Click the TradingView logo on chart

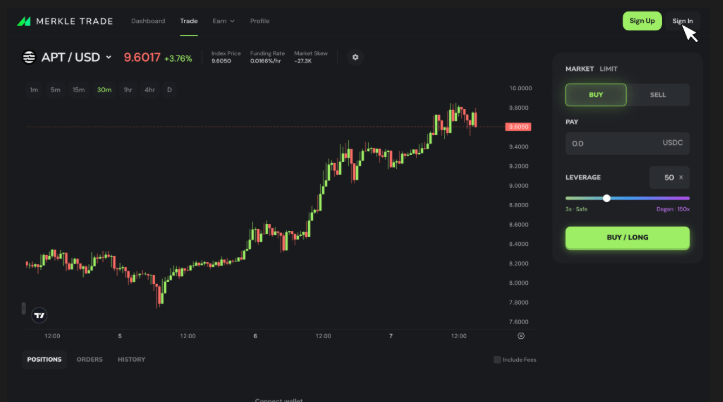point(39,315)
